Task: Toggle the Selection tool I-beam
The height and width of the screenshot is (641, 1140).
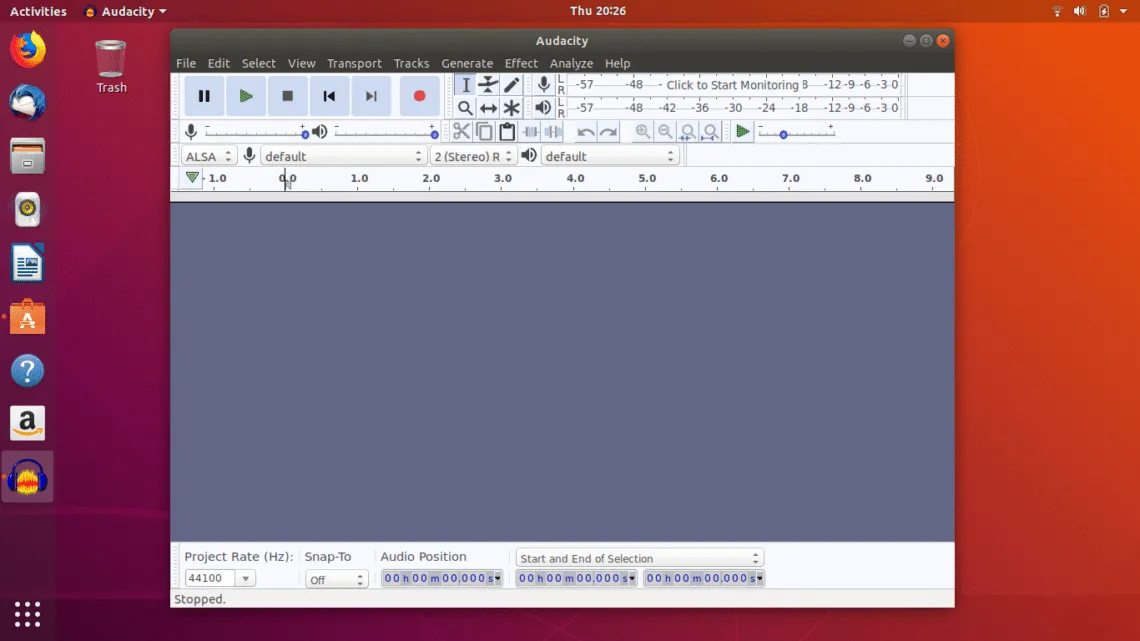Action: [465, 85]
